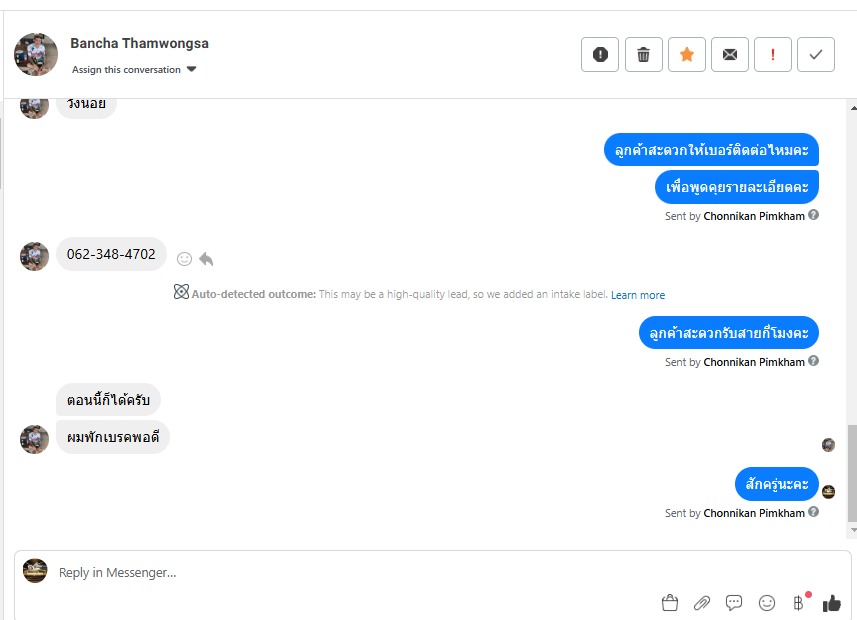857x620 pixels.
Task: Mark conversation as done with checkmark
Action: 816,55
